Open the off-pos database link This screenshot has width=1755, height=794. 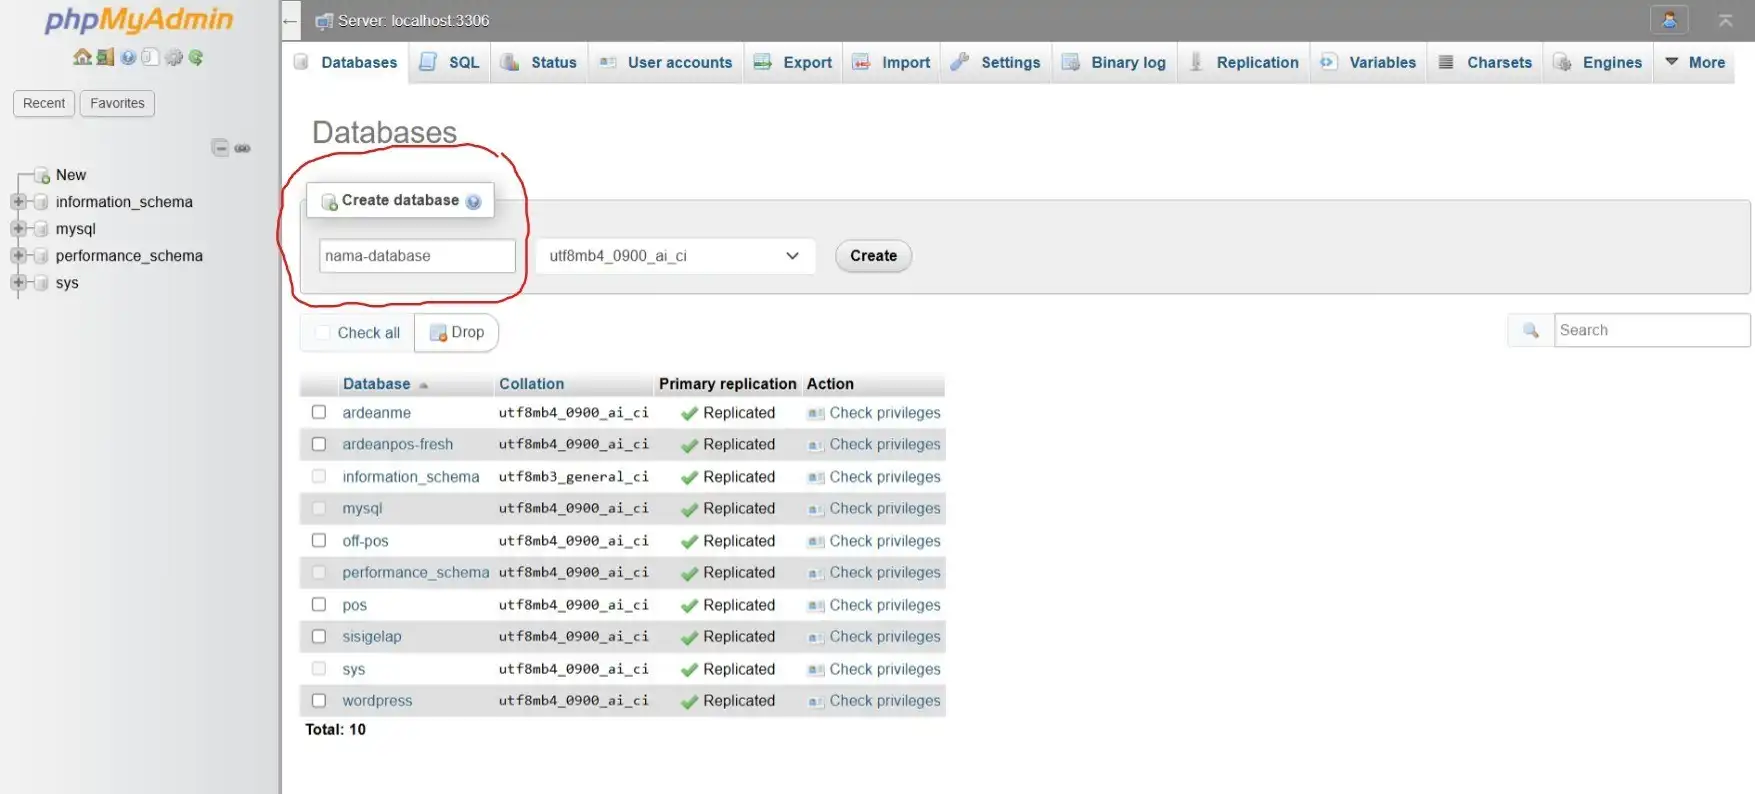pos(365,541)
